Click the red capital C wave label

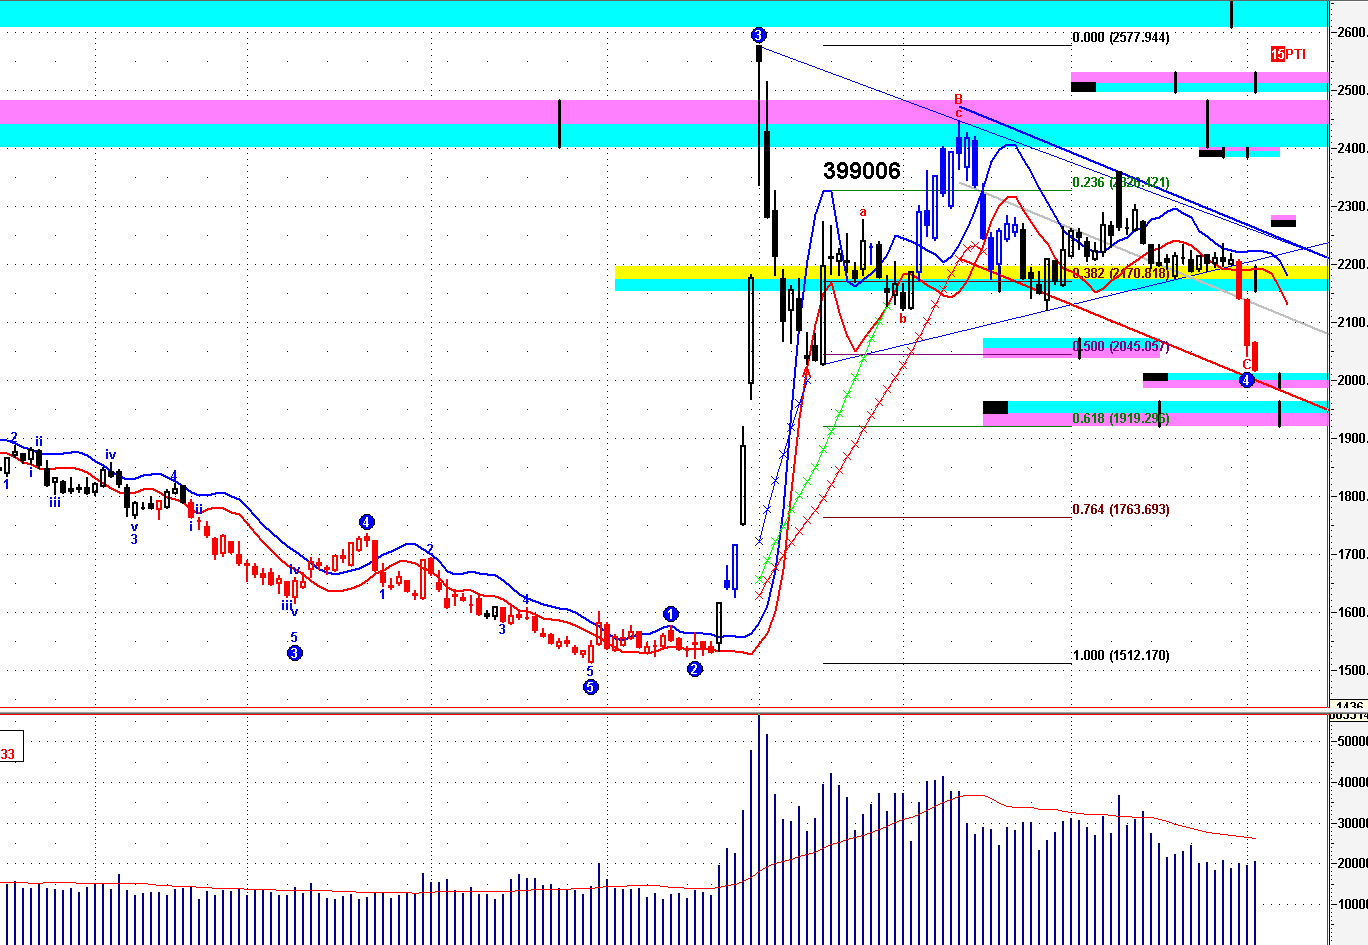point(1247,364)
